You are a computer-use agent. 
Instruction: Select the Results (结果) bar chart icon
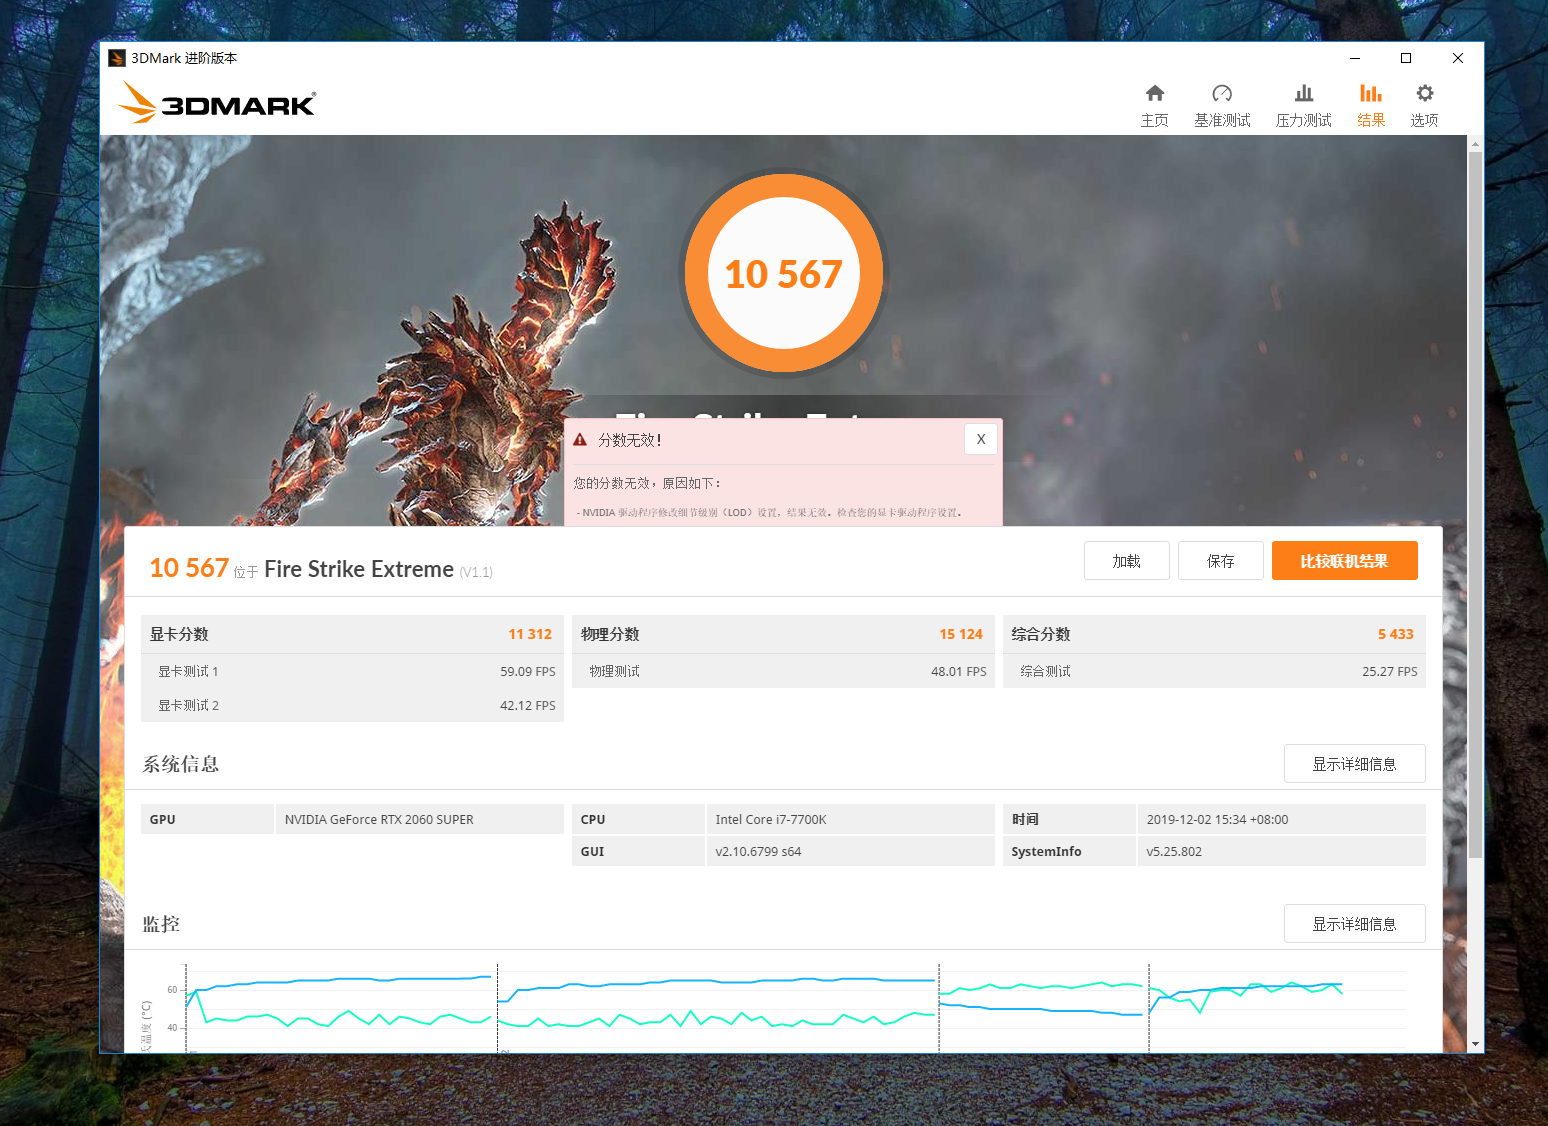click(1370, 94)
